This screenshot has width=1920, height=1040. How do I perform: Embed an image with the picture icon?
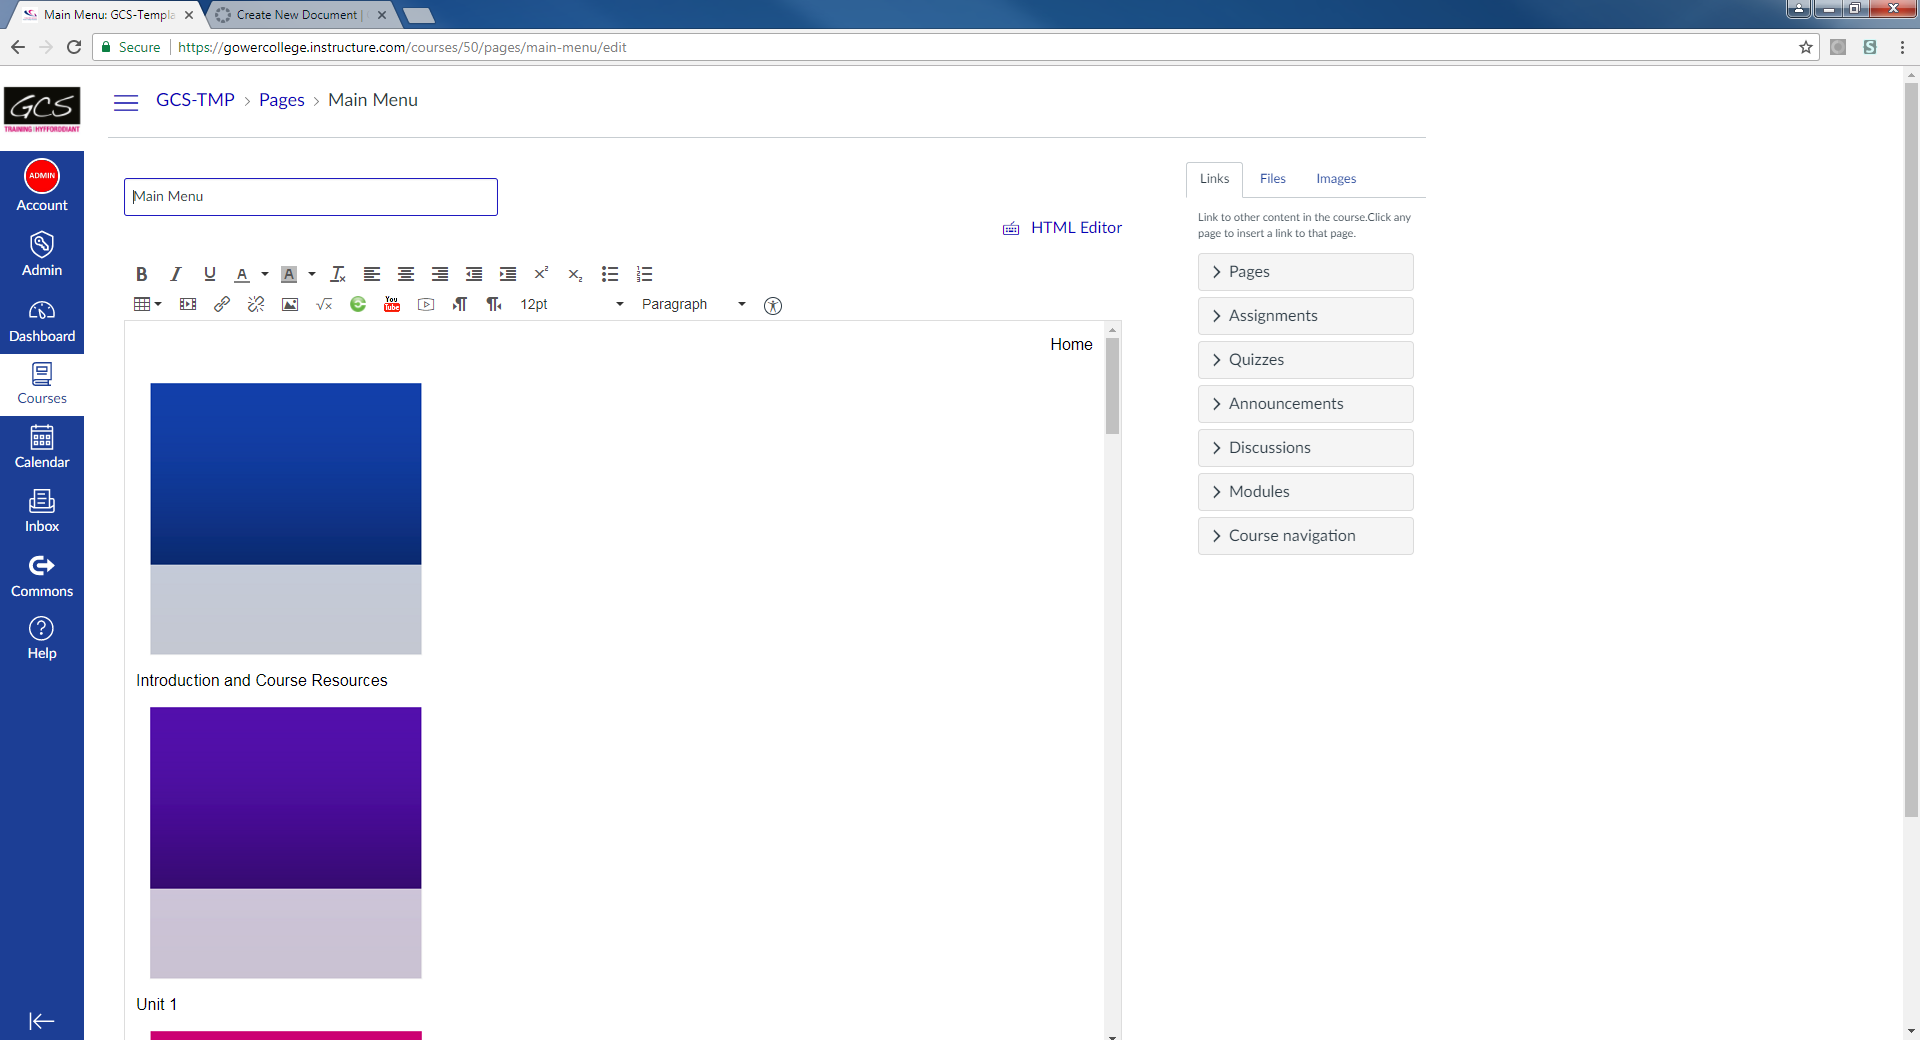pos(290,304)
